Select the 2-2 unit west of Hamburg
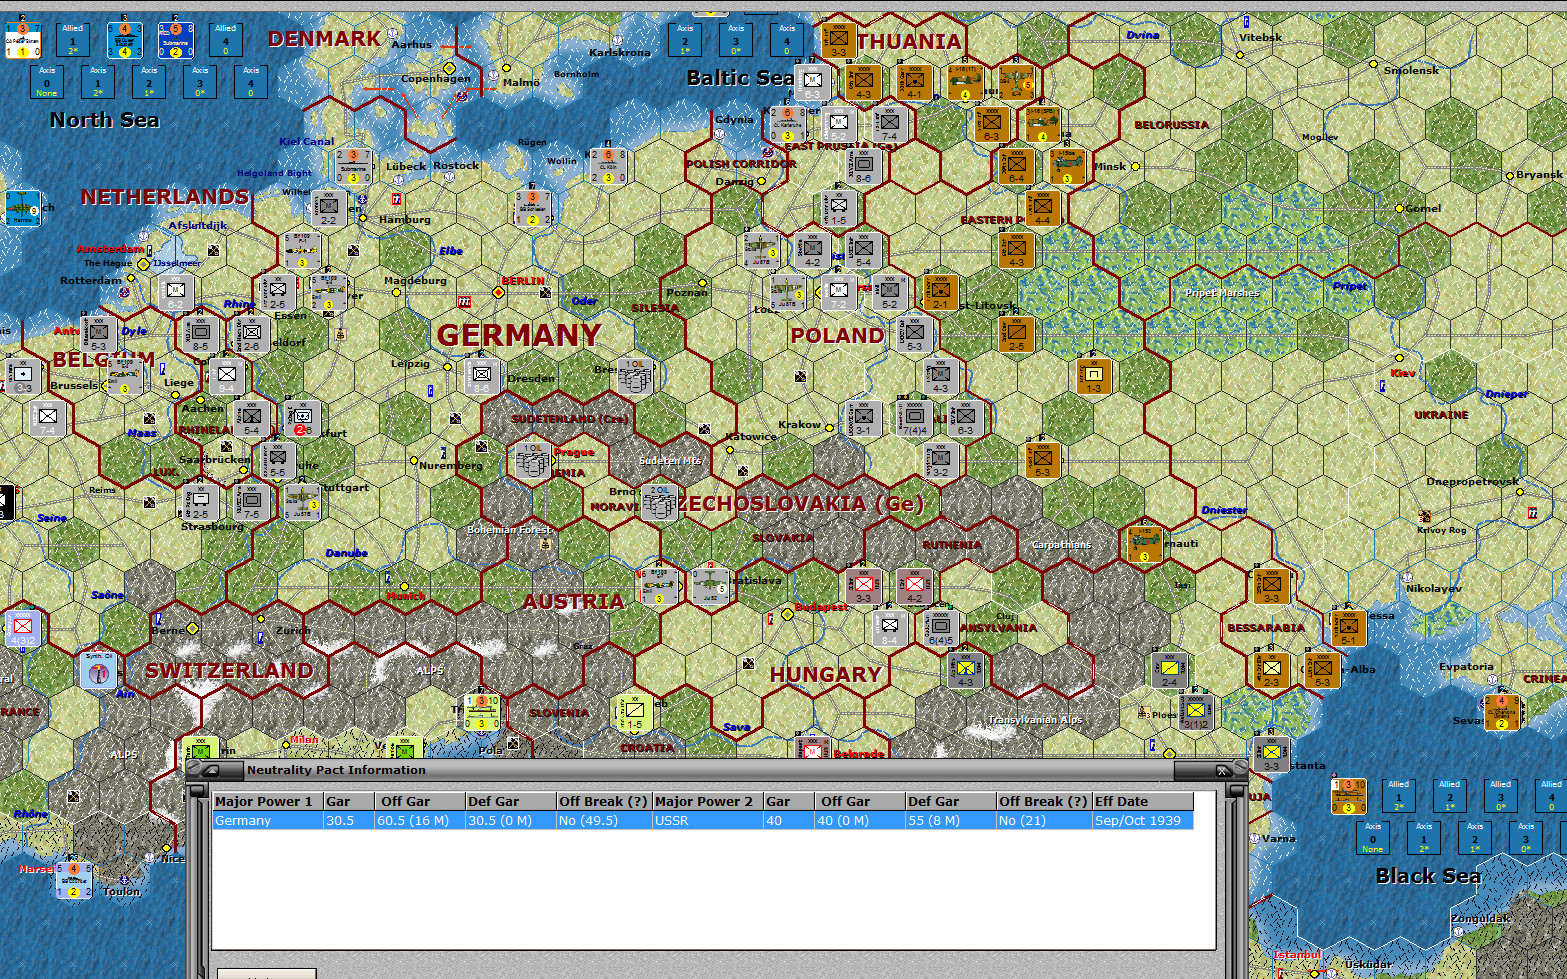This screenshot has height=979, width=1567. (328, 209)
